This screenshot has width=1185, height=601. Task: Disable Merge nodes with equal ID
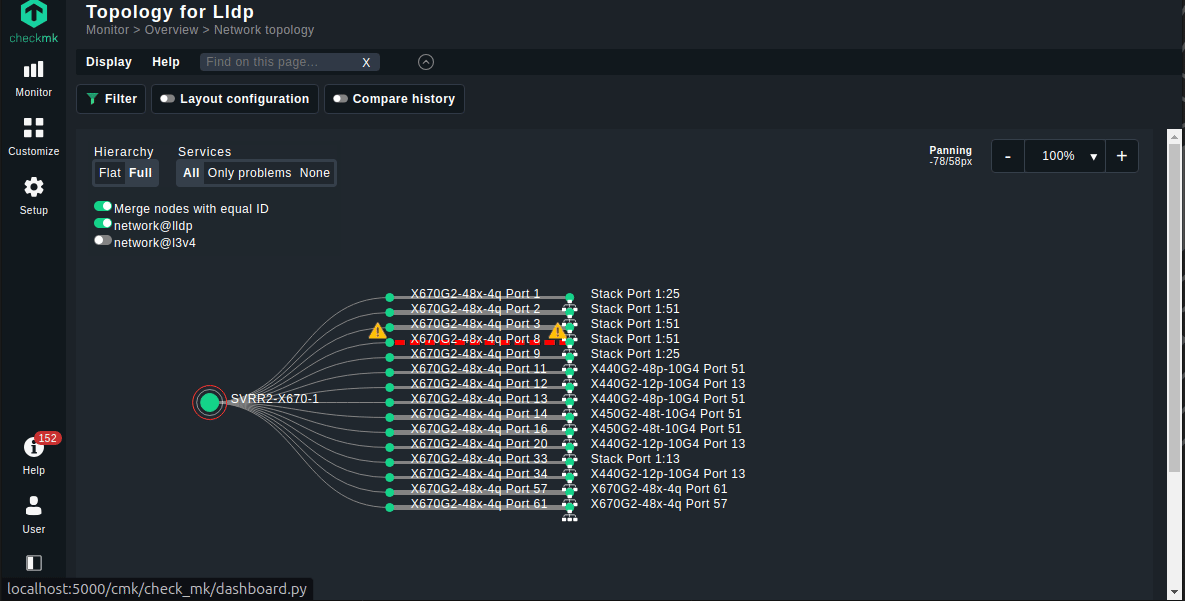[103, 206]
